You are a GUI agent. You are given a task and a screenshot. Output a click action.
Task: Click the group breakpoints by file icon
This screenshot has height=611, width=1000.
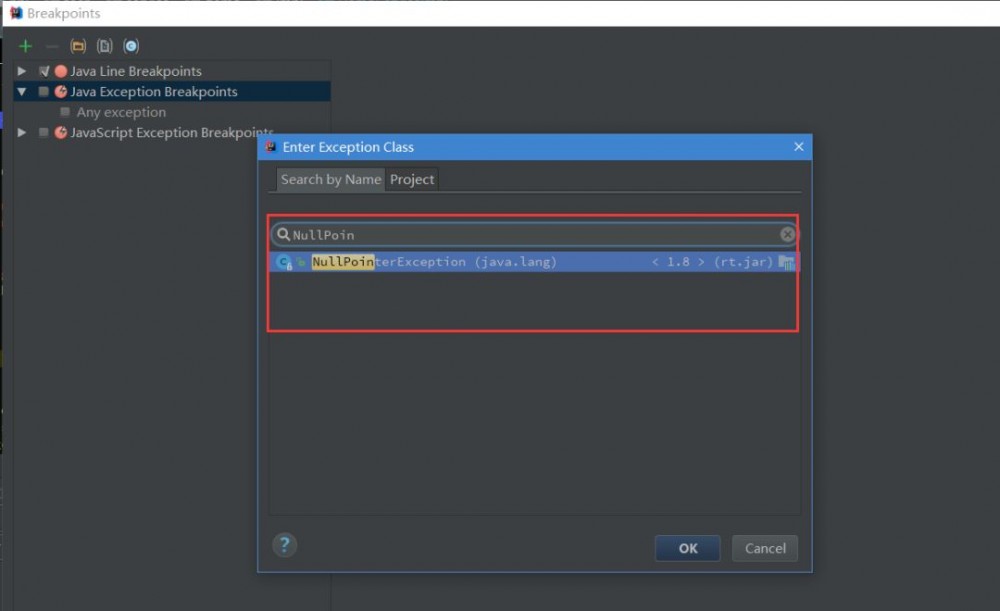[x=103, y=45]
